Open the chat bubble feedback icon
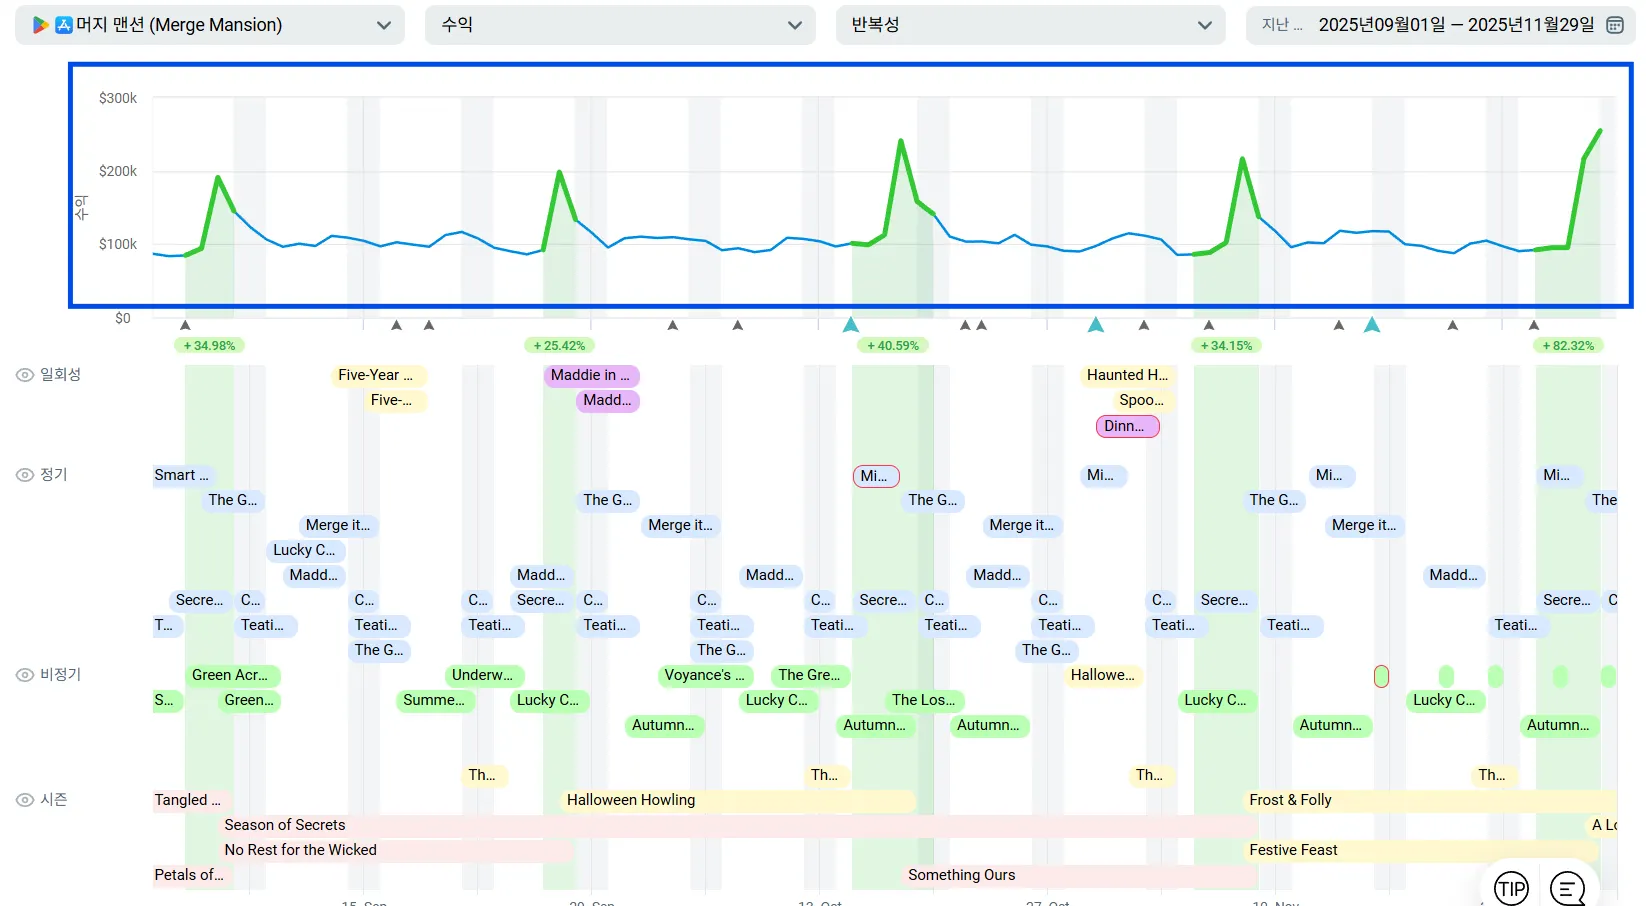Image resolution: width=1646 pixels, height=906 pixels. click(x=1568, y=888)
